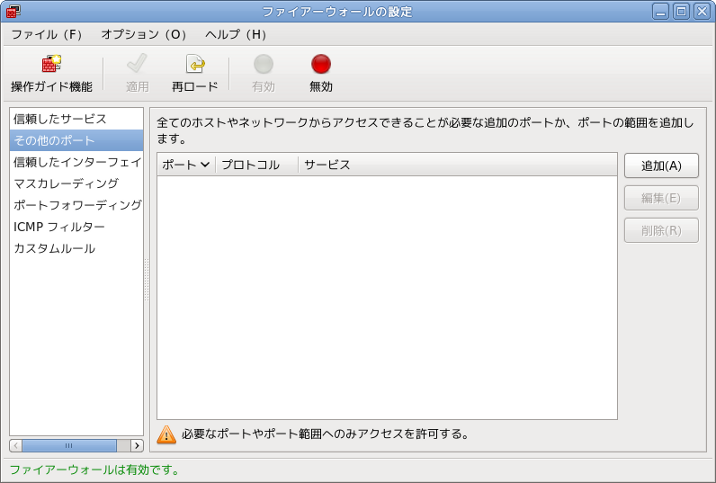
Task: Select ICMP フィルター in the sidebar
Action: [x=76, y=227]
